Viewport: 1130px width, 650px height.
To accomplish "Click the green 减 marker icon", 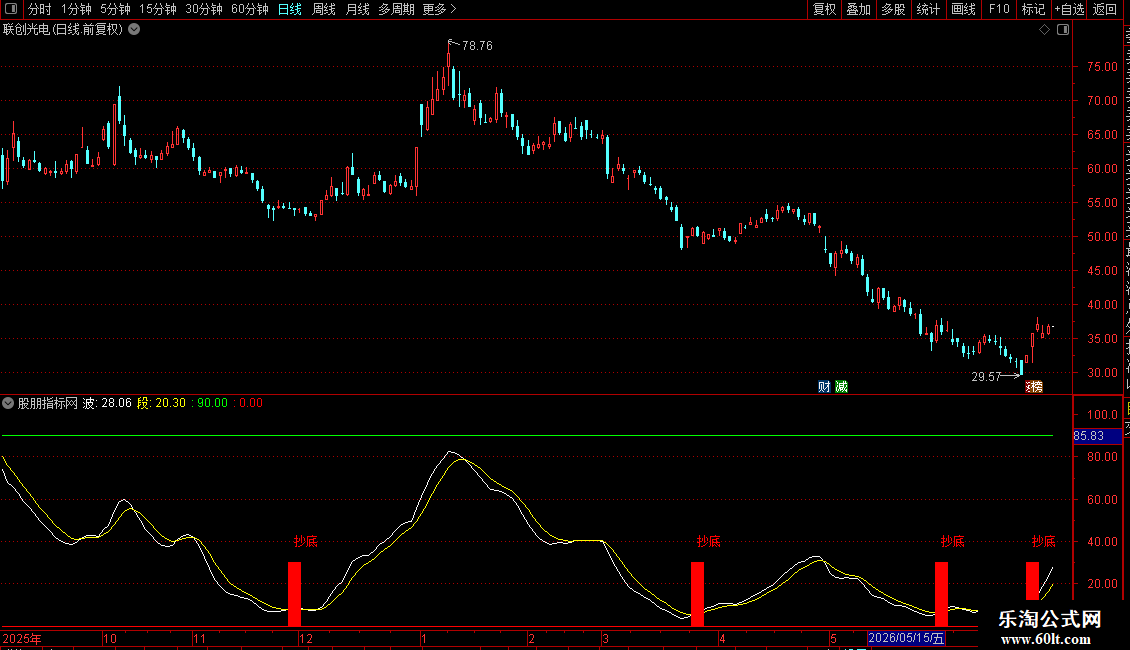I will 841,387.
